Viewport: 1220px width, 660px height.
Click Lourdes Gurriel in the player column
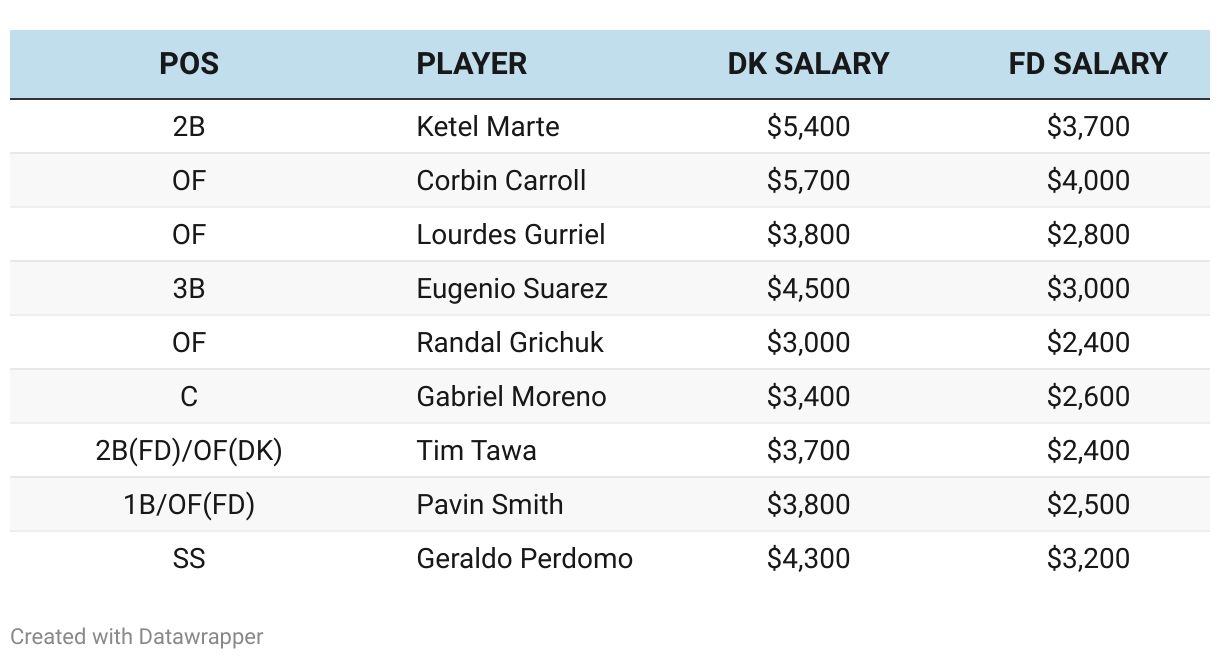[x=511, y=235]
